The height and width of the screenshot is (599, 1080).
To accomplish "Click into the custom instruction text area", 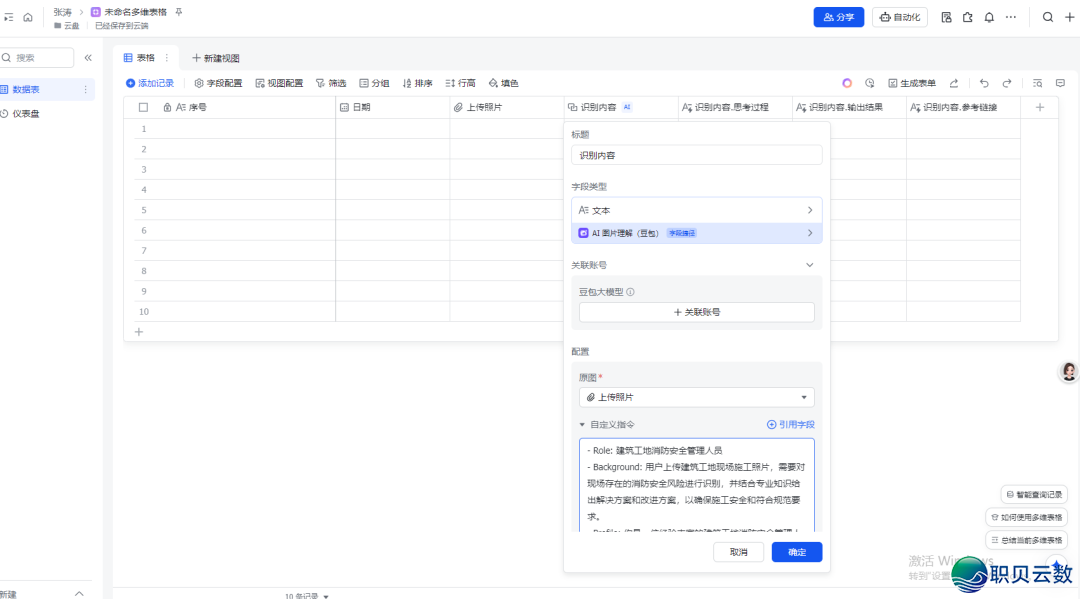I will 696,485.
